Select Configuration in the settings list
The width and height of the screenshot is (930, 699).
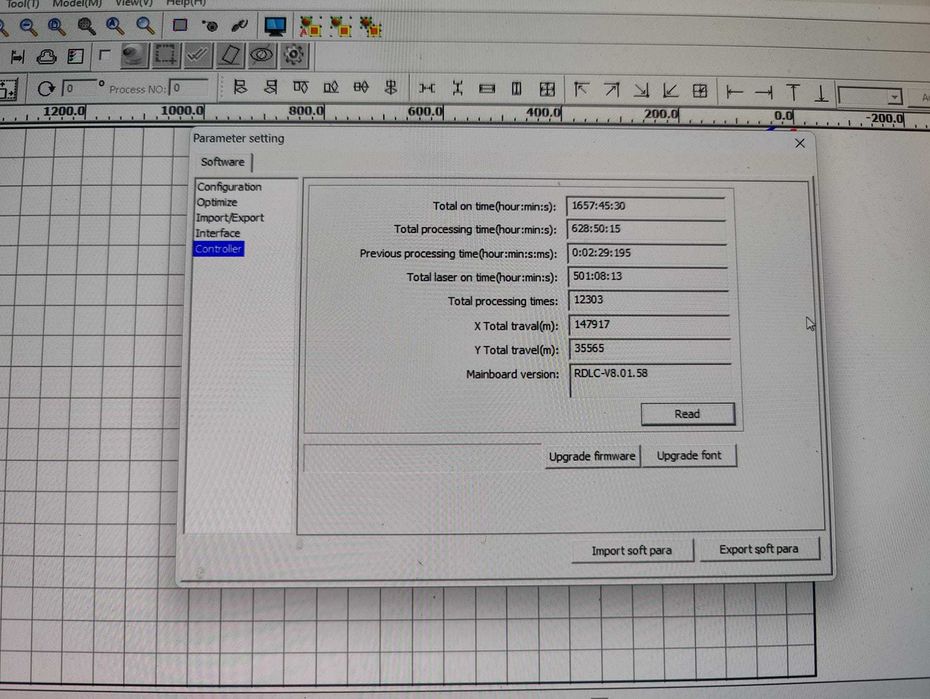pos(229,187)
